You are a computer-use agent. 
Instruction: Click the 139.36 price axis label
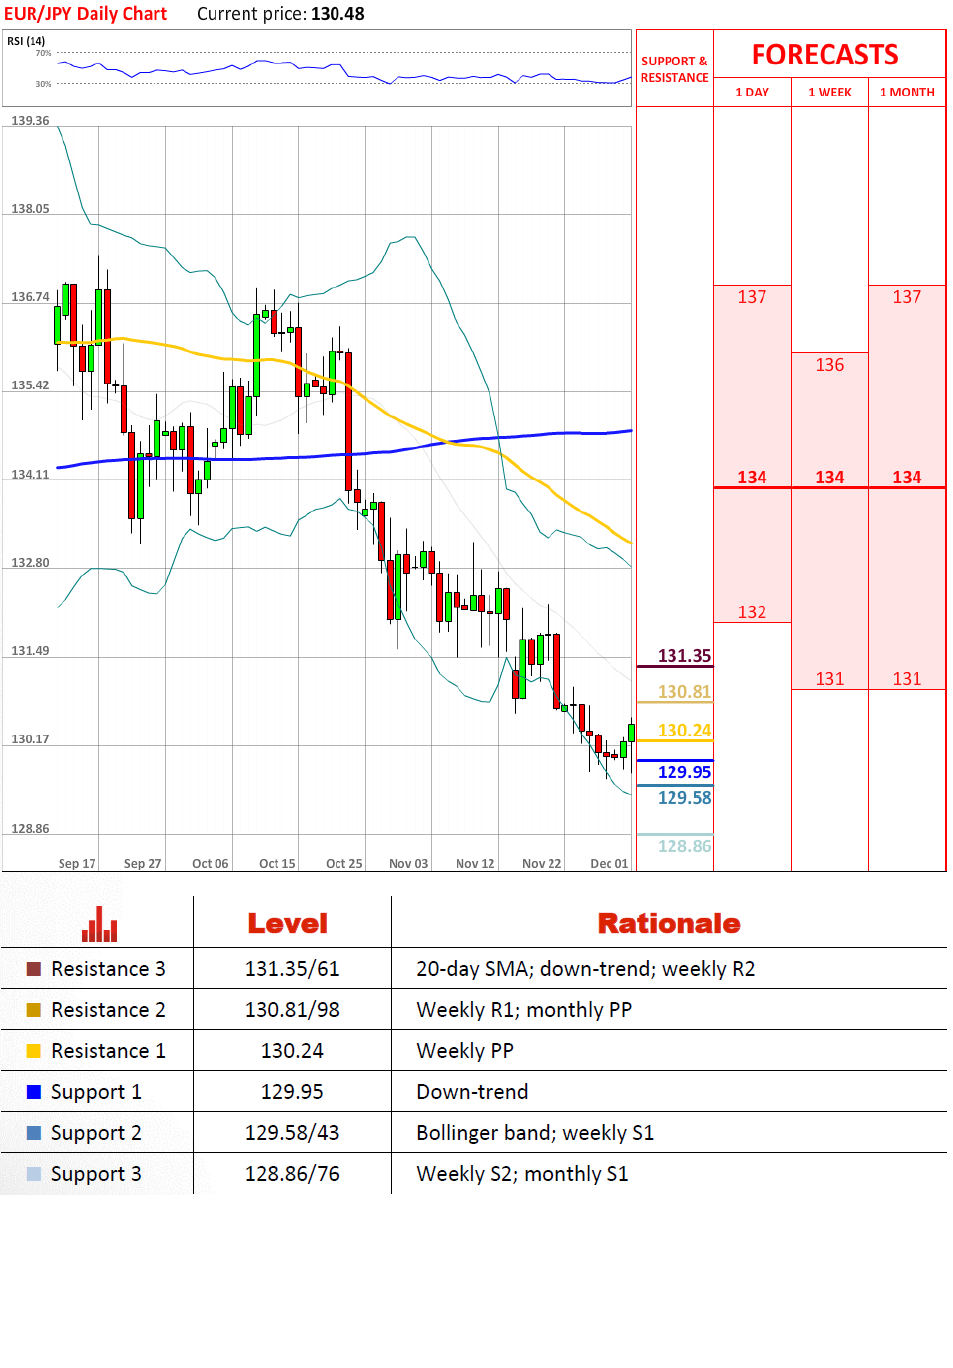(30, 121)
